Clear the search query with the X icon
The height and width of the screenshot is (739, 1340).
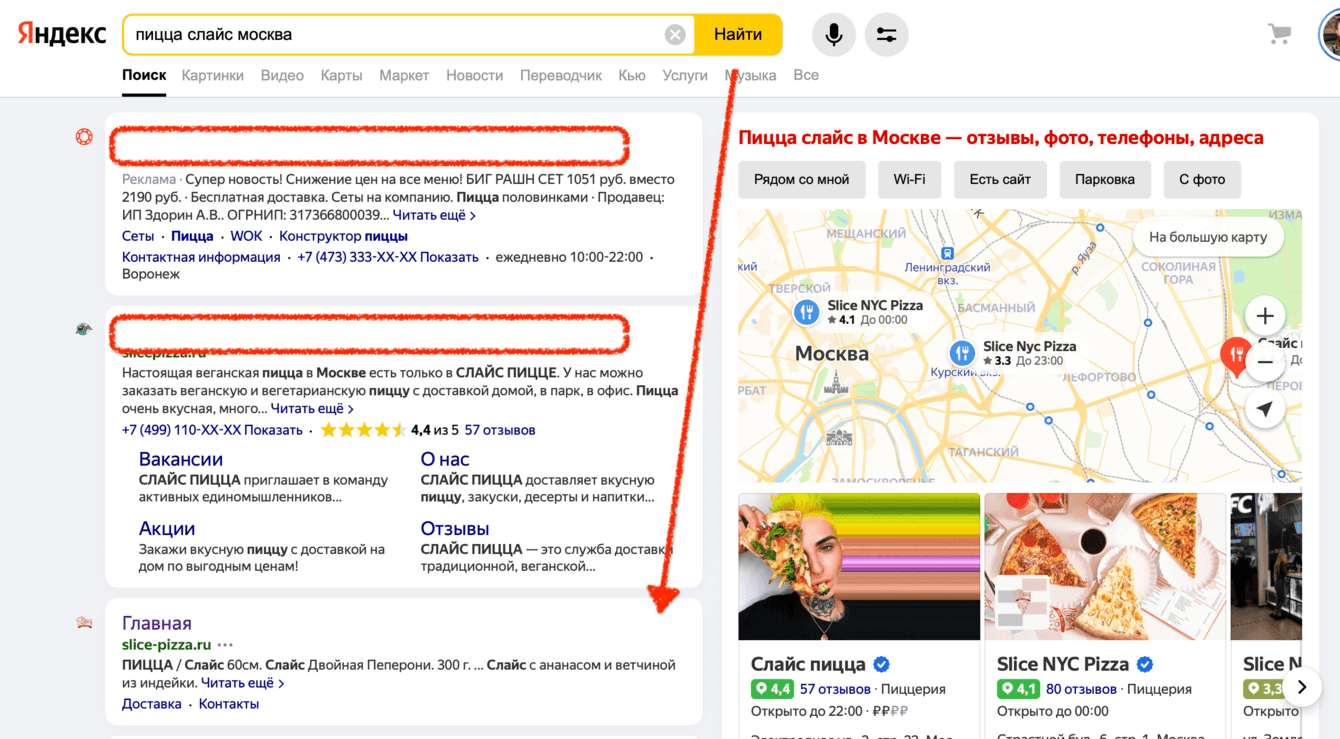[x=675, y=35]
